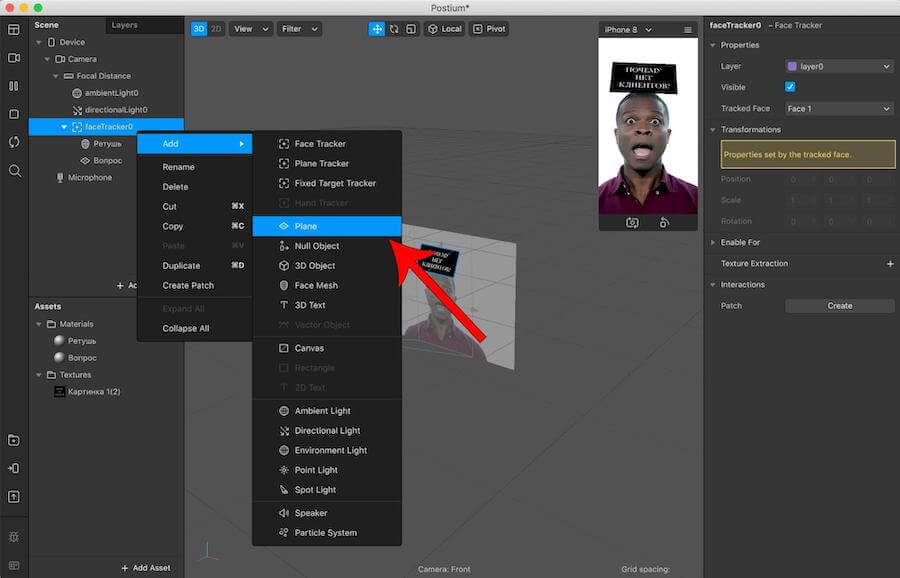Expand the Enable For section

(x=740, y=243)
